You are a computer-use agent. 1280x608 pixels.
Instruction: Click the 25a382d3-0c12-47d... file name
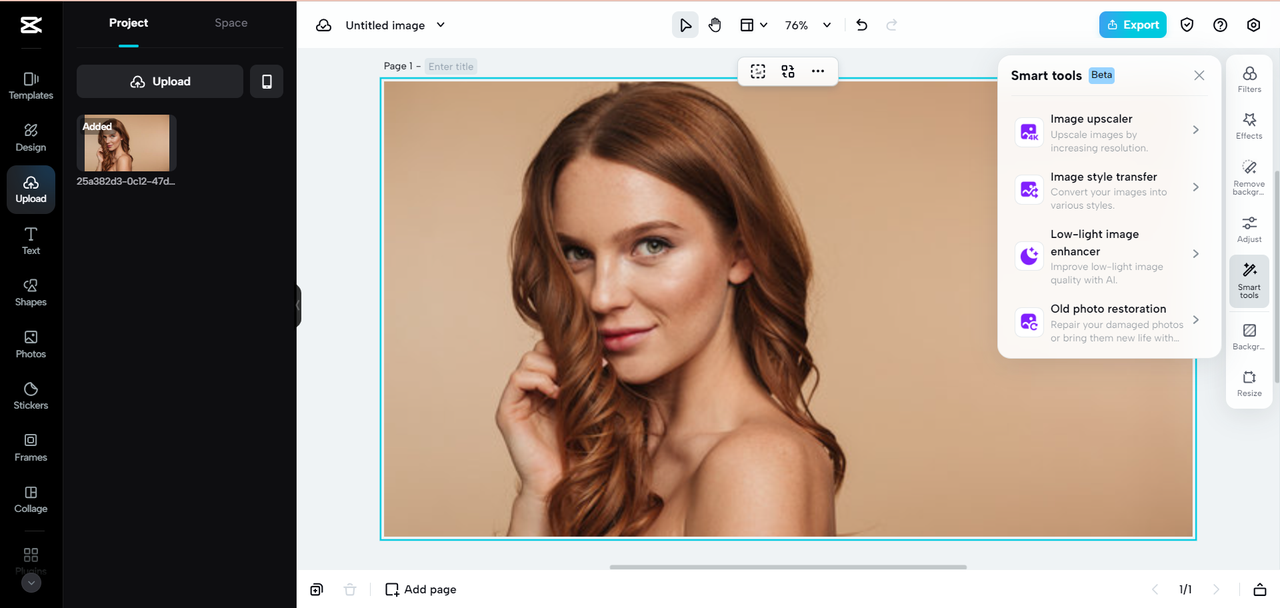tap(127, 181)
